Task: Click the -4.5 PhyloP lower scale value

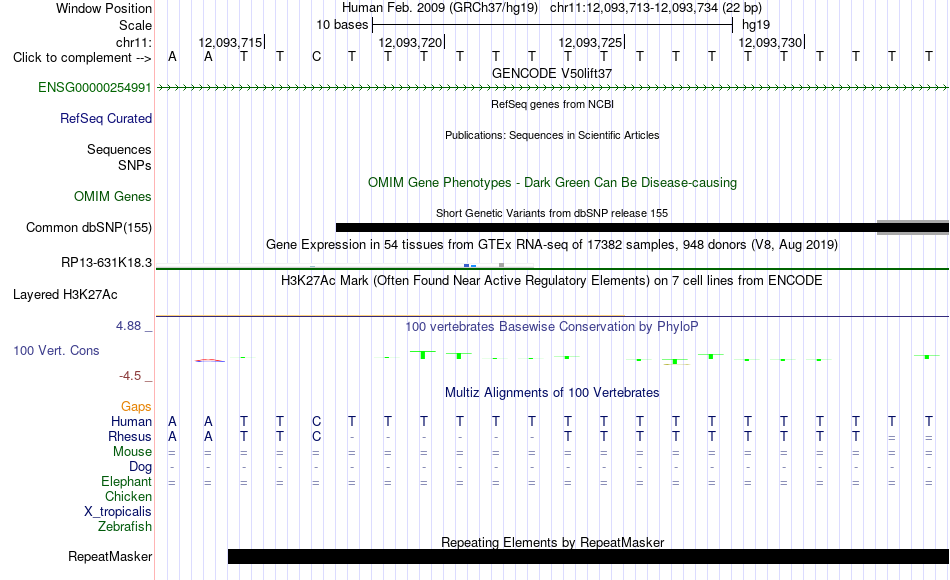Action: (130, 376)
